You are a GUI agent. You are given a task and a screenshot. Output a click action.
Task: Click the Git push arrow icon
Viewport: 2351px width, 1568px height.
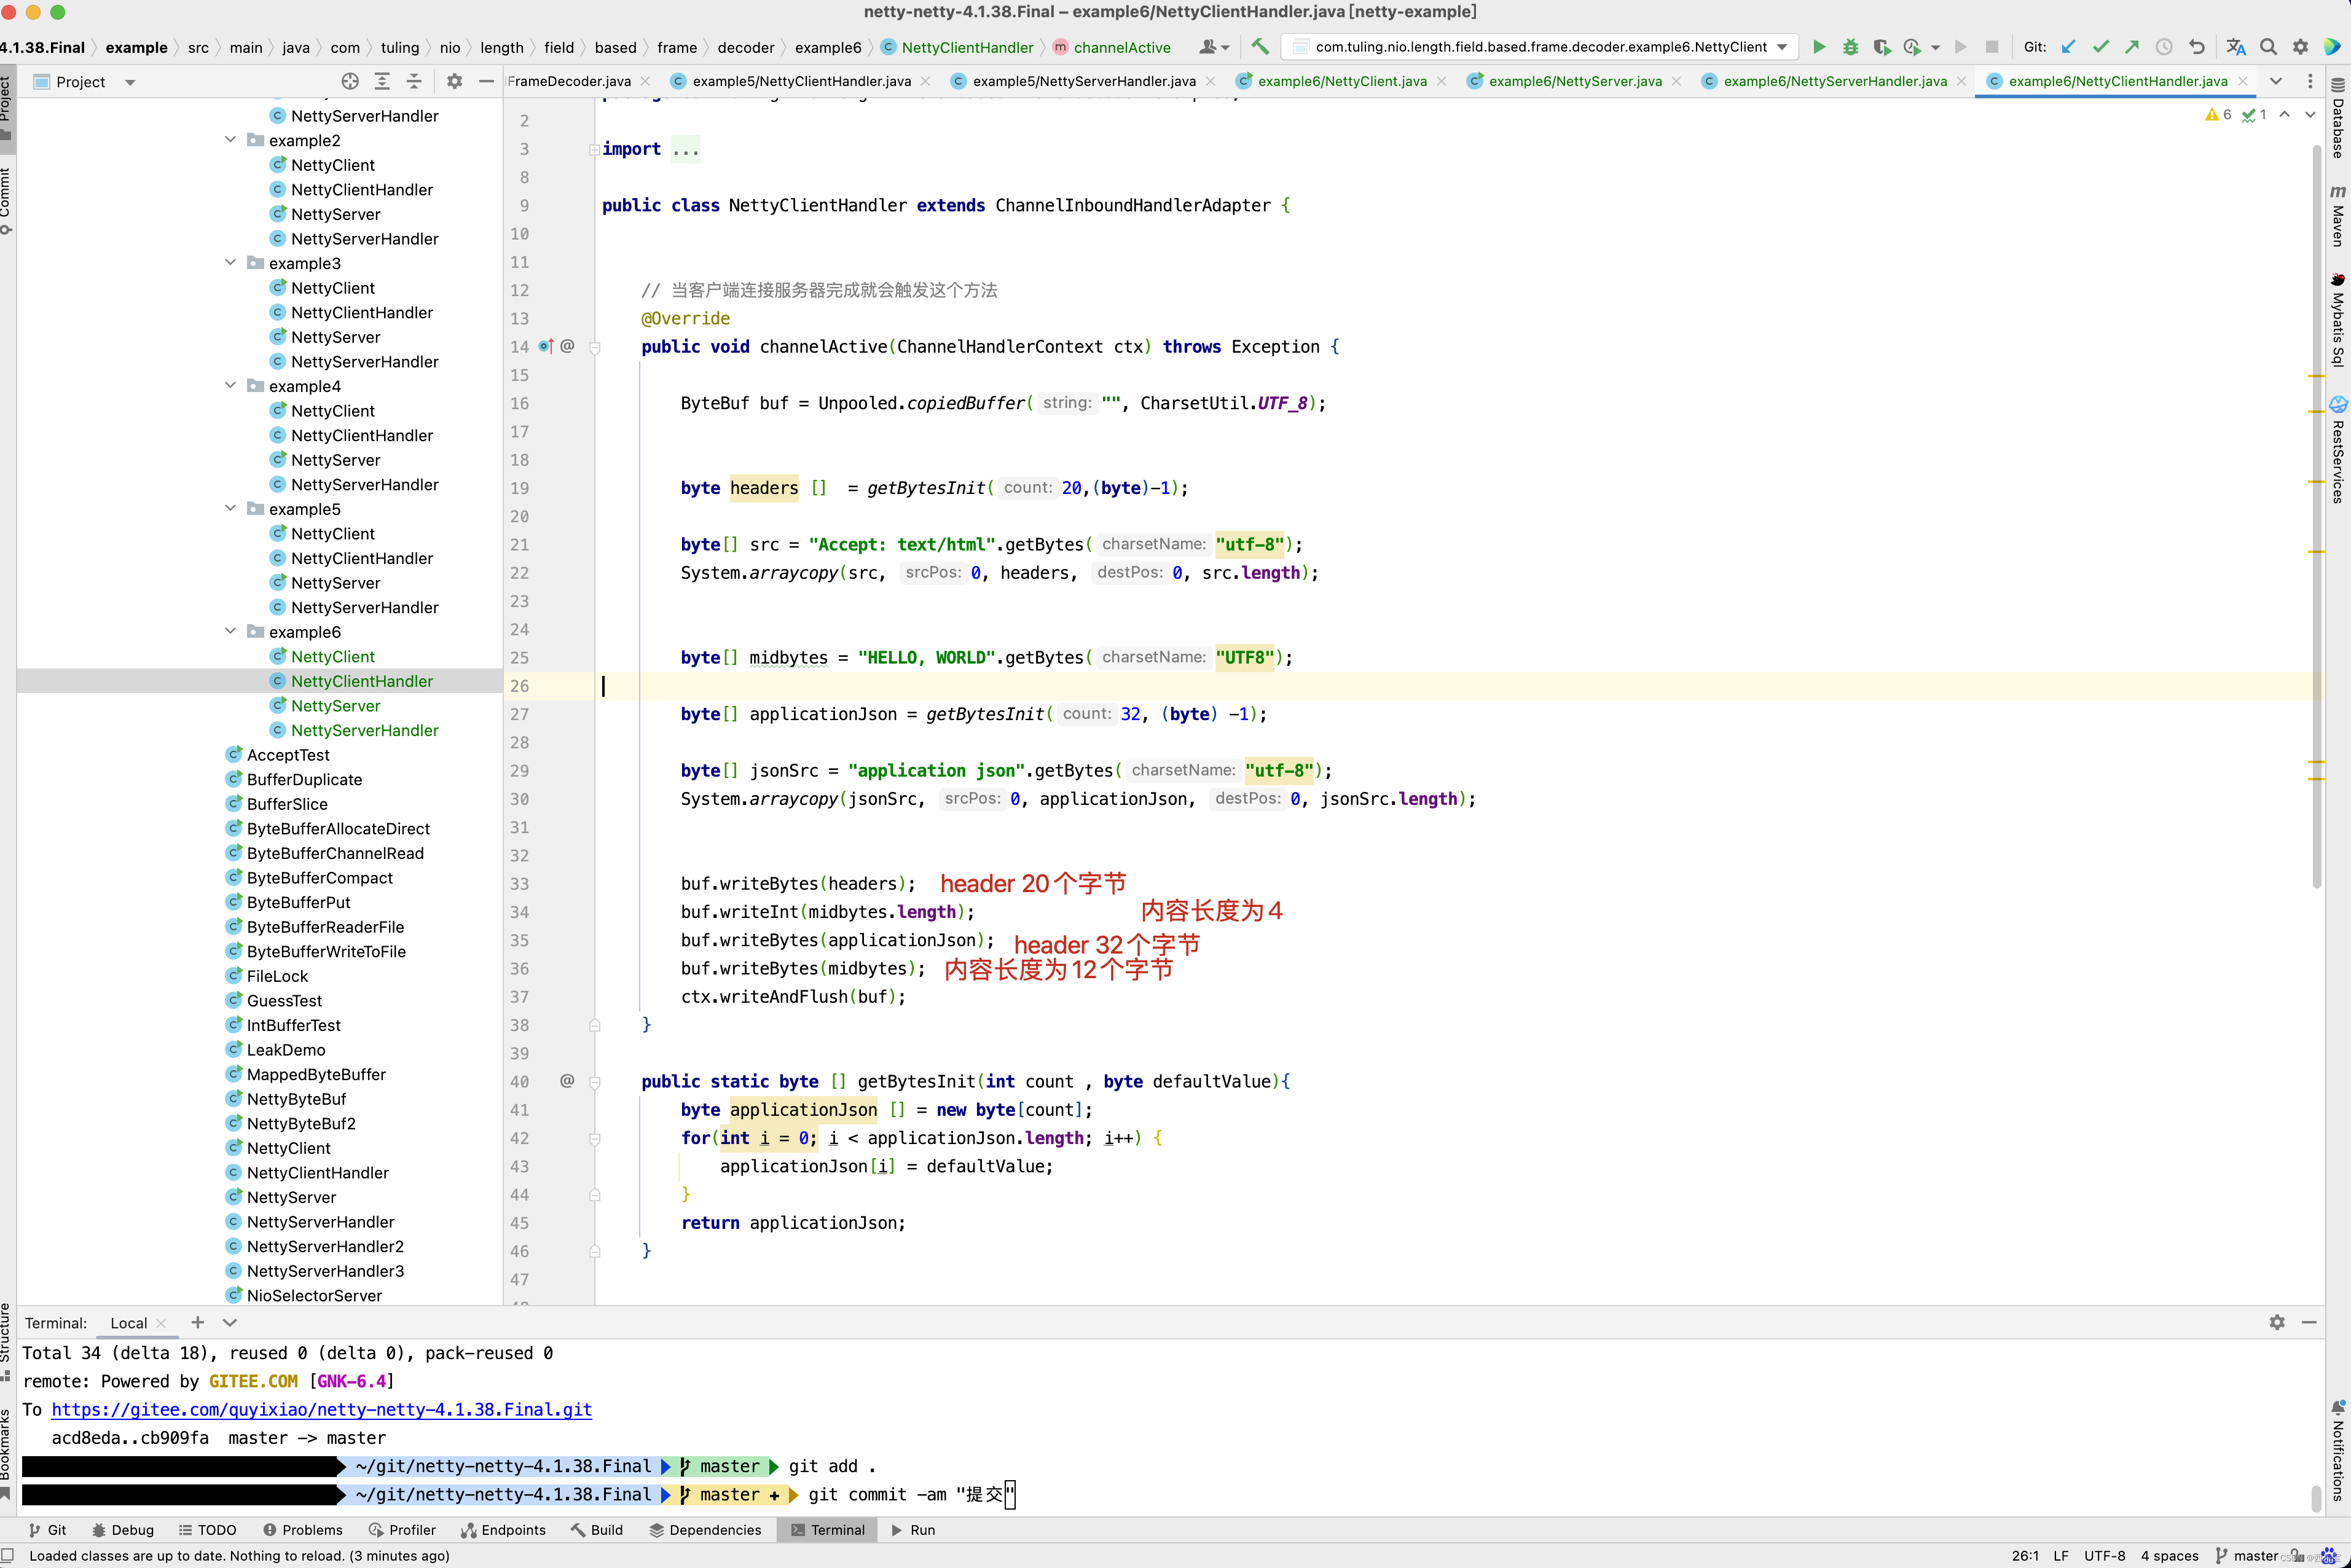(2132, 47)
